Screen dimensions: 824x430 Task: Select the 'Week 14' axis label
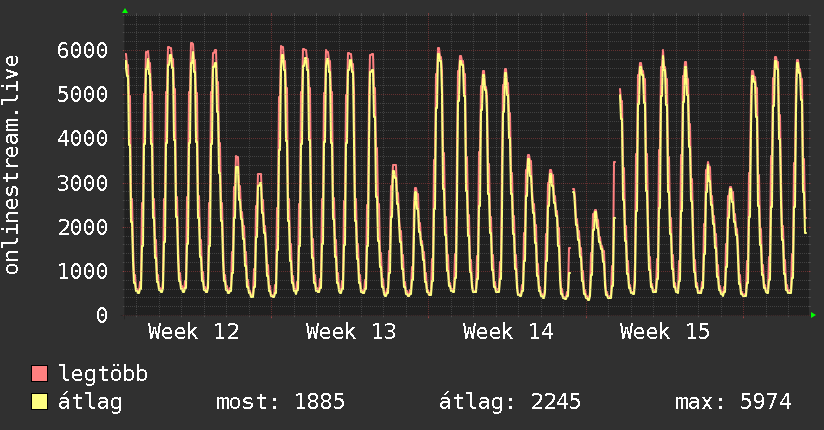(508, 332)
